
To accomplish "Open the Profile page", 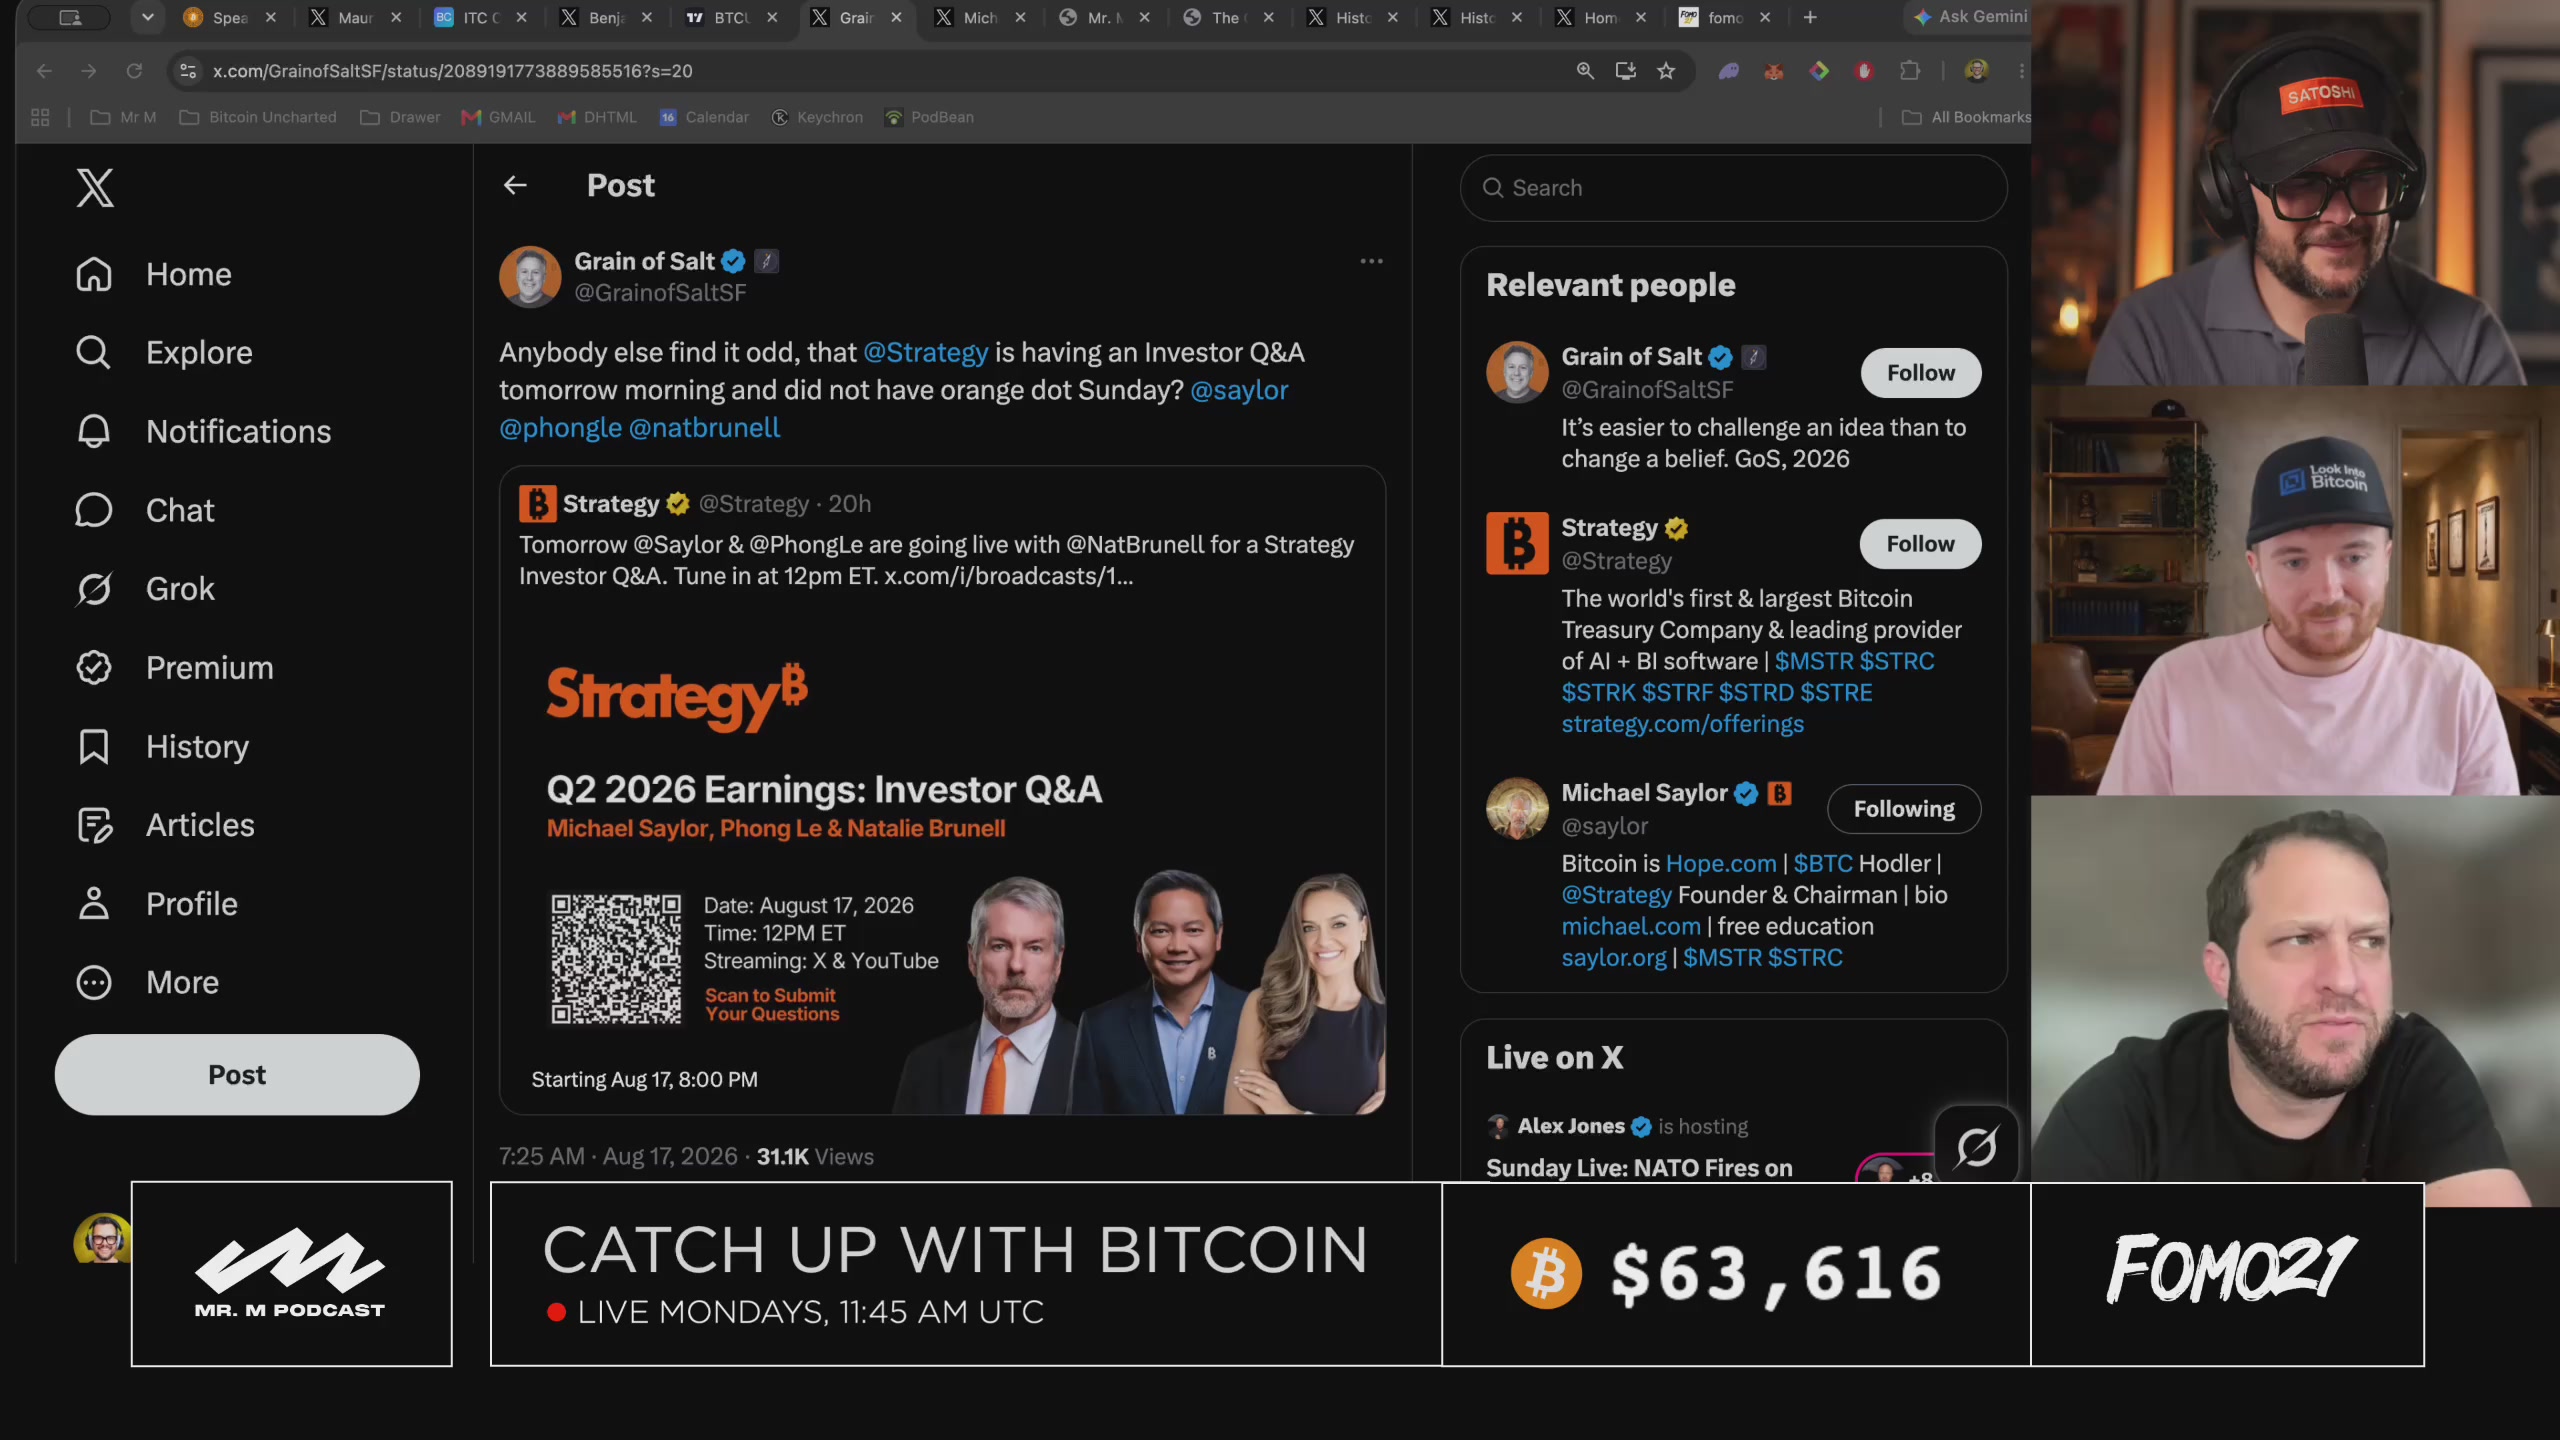I will (x=156, y=904).
